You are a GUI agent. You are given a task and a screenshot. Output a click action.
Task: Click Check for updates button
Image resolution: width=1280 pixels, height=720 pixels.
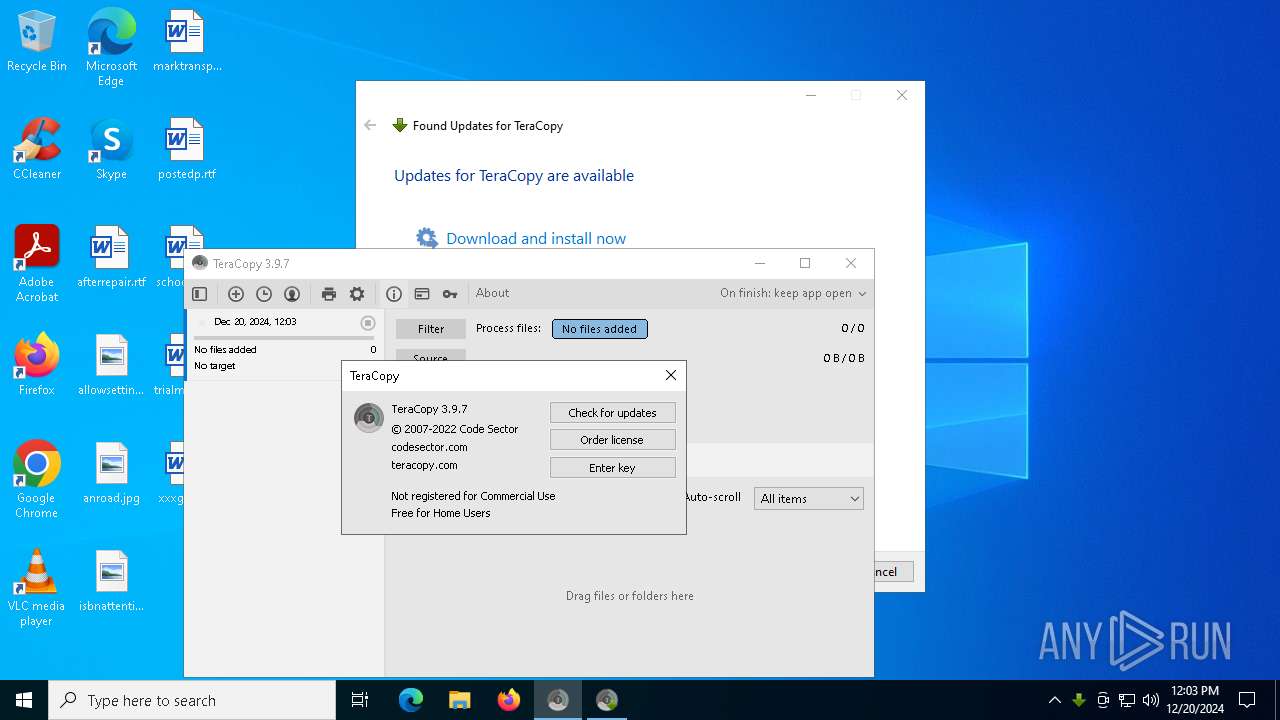pyautogui.click(x=613, y=413)
